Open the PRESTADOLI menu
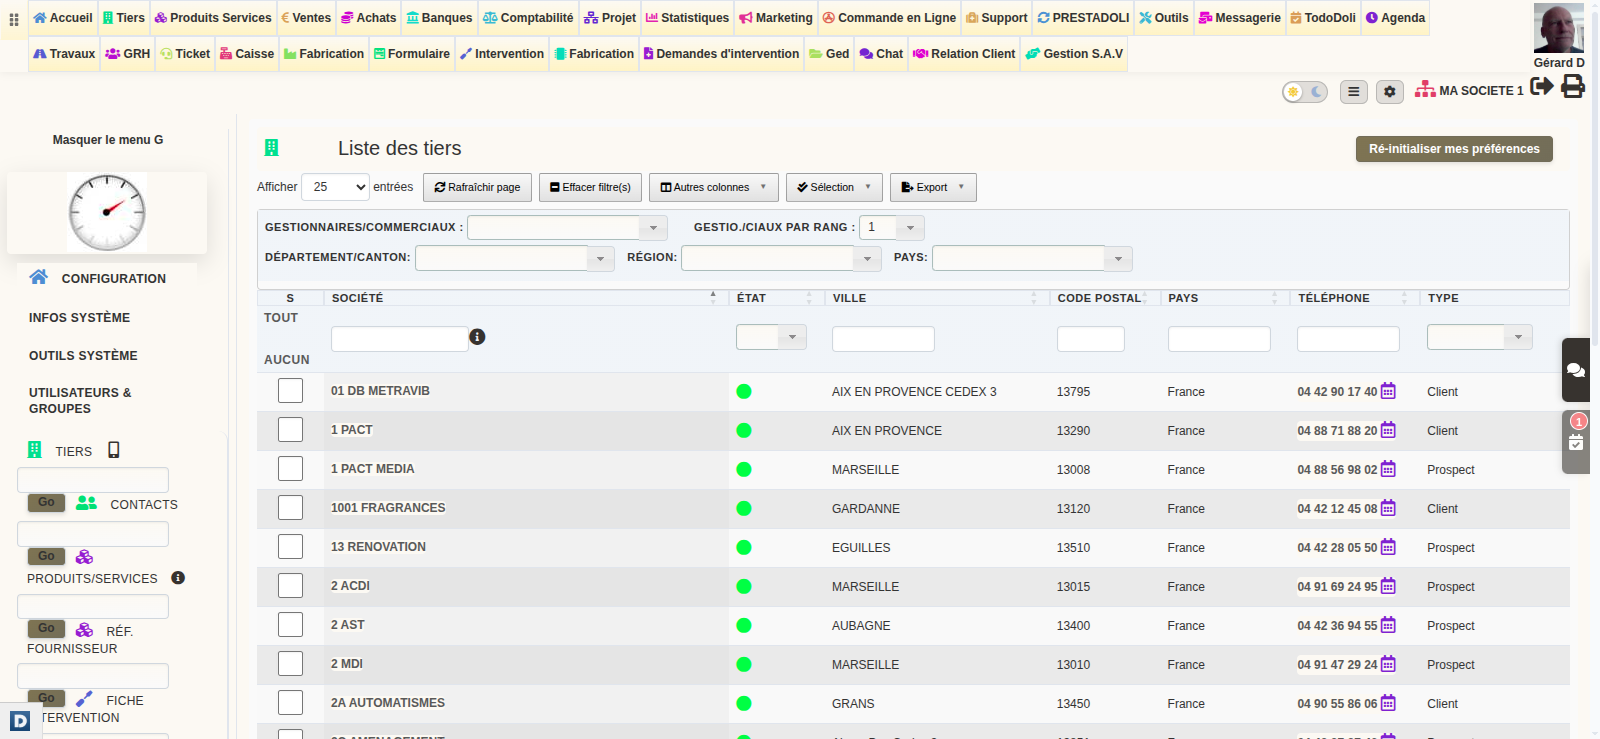1600x739 pixels. [1083, 18]
